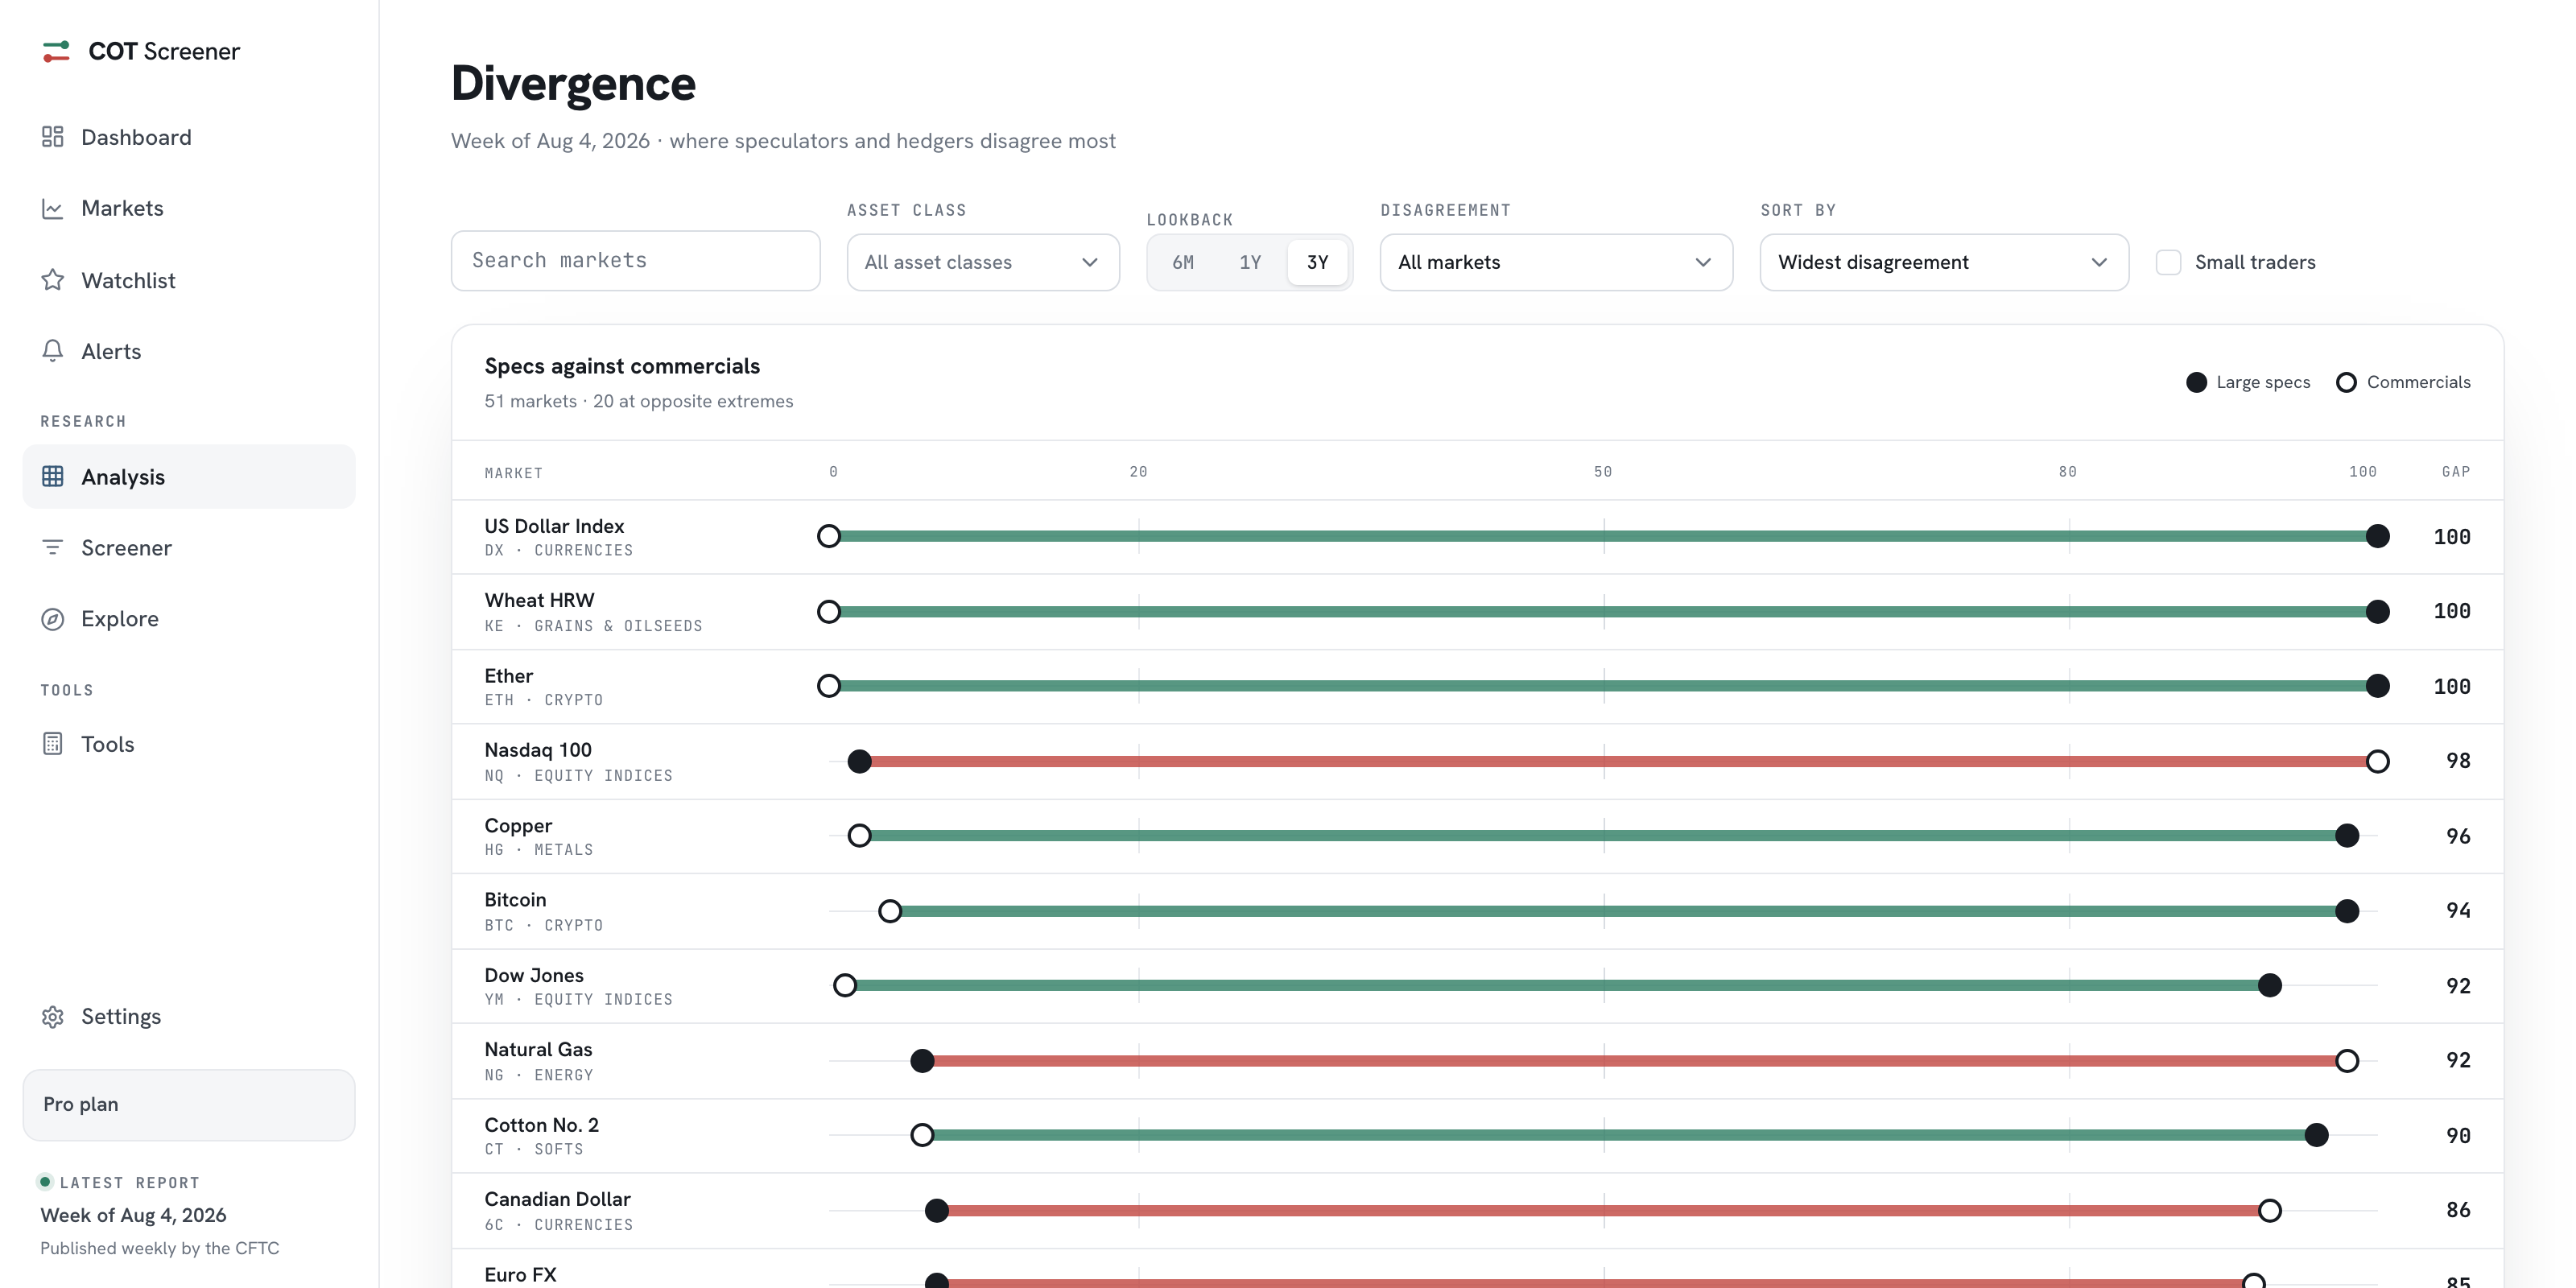Image resolution: width=2576 pixels, height=1288 pixels.
Task: Open Dashboard via its grid icon
Action: click(53, 137)
